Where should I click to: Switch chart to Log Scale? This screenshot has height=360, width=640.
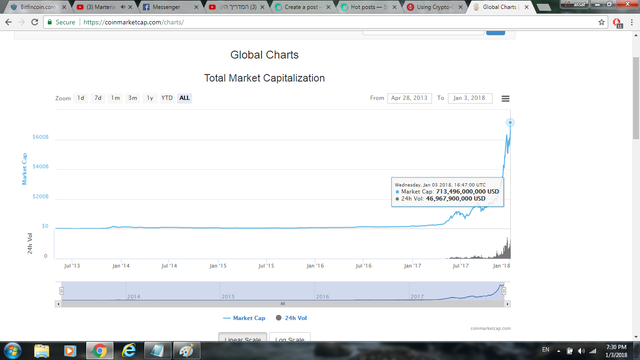[x=290, y=338]
